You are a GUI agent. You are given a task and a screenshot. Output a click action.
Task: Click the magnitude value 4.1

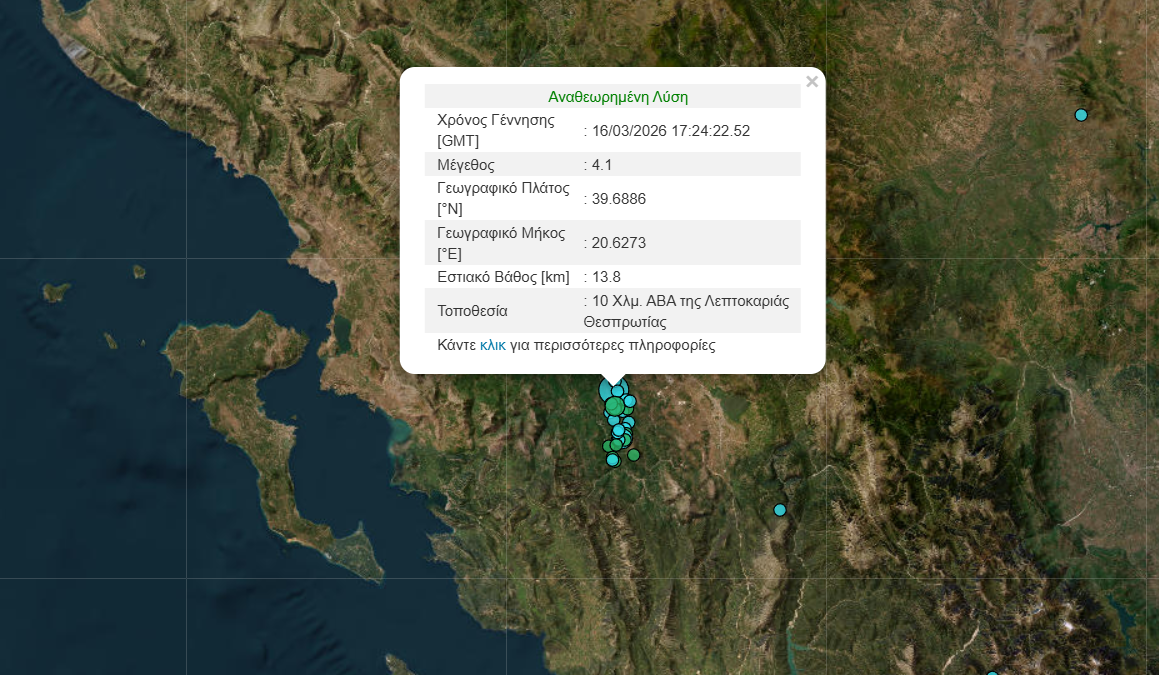602,164
